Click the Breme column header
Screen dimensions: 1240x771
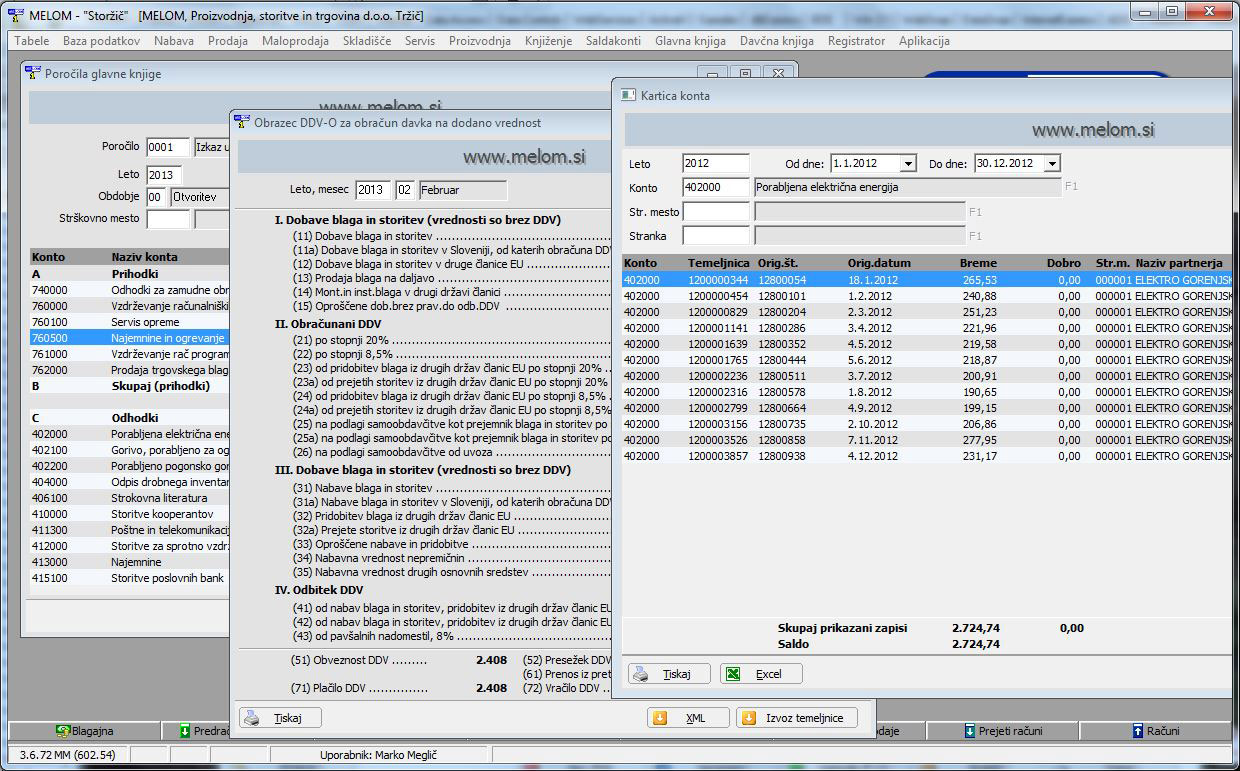(977, 263)
